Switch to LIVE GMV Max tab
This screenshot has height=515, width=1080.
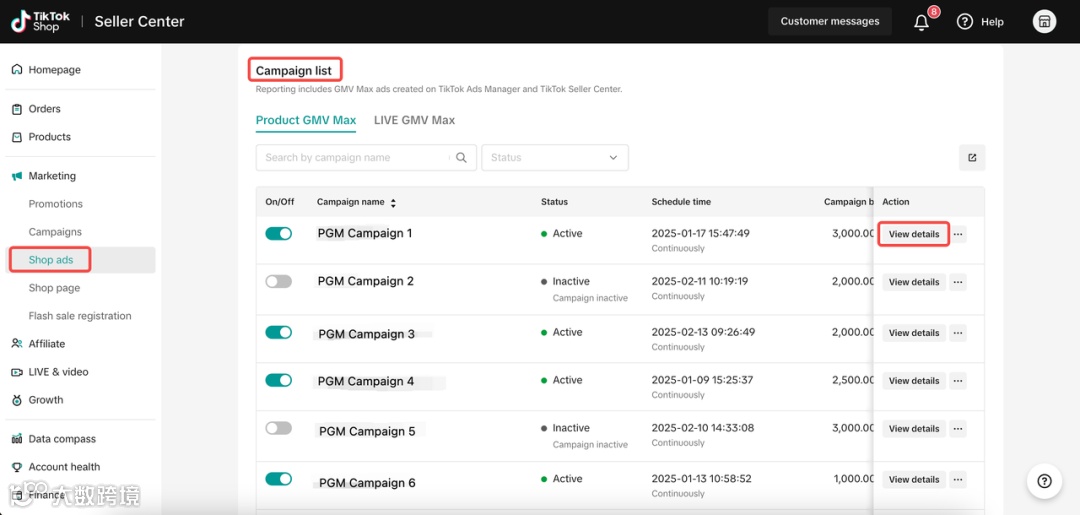[x=415, y=120]
